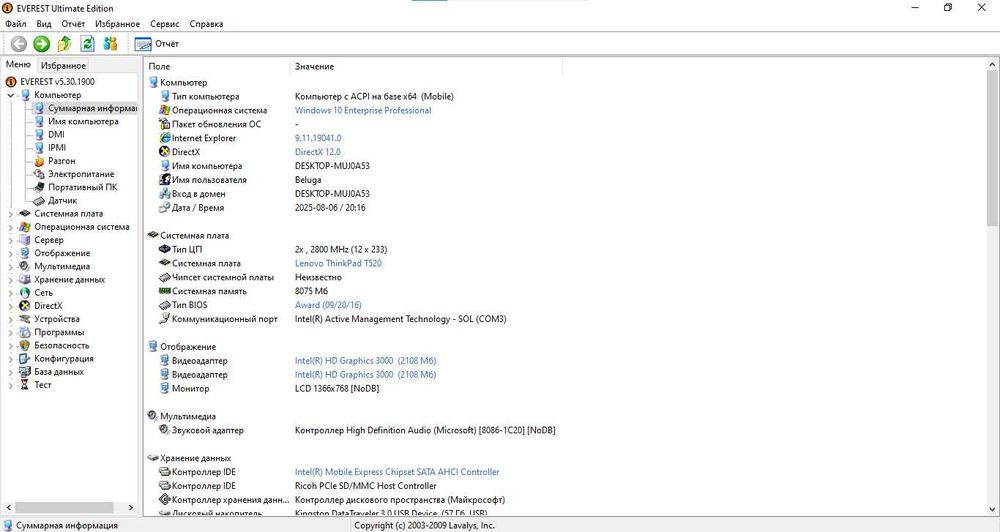Click the База данных icon

pyautogui.click(x=25, y=371)
